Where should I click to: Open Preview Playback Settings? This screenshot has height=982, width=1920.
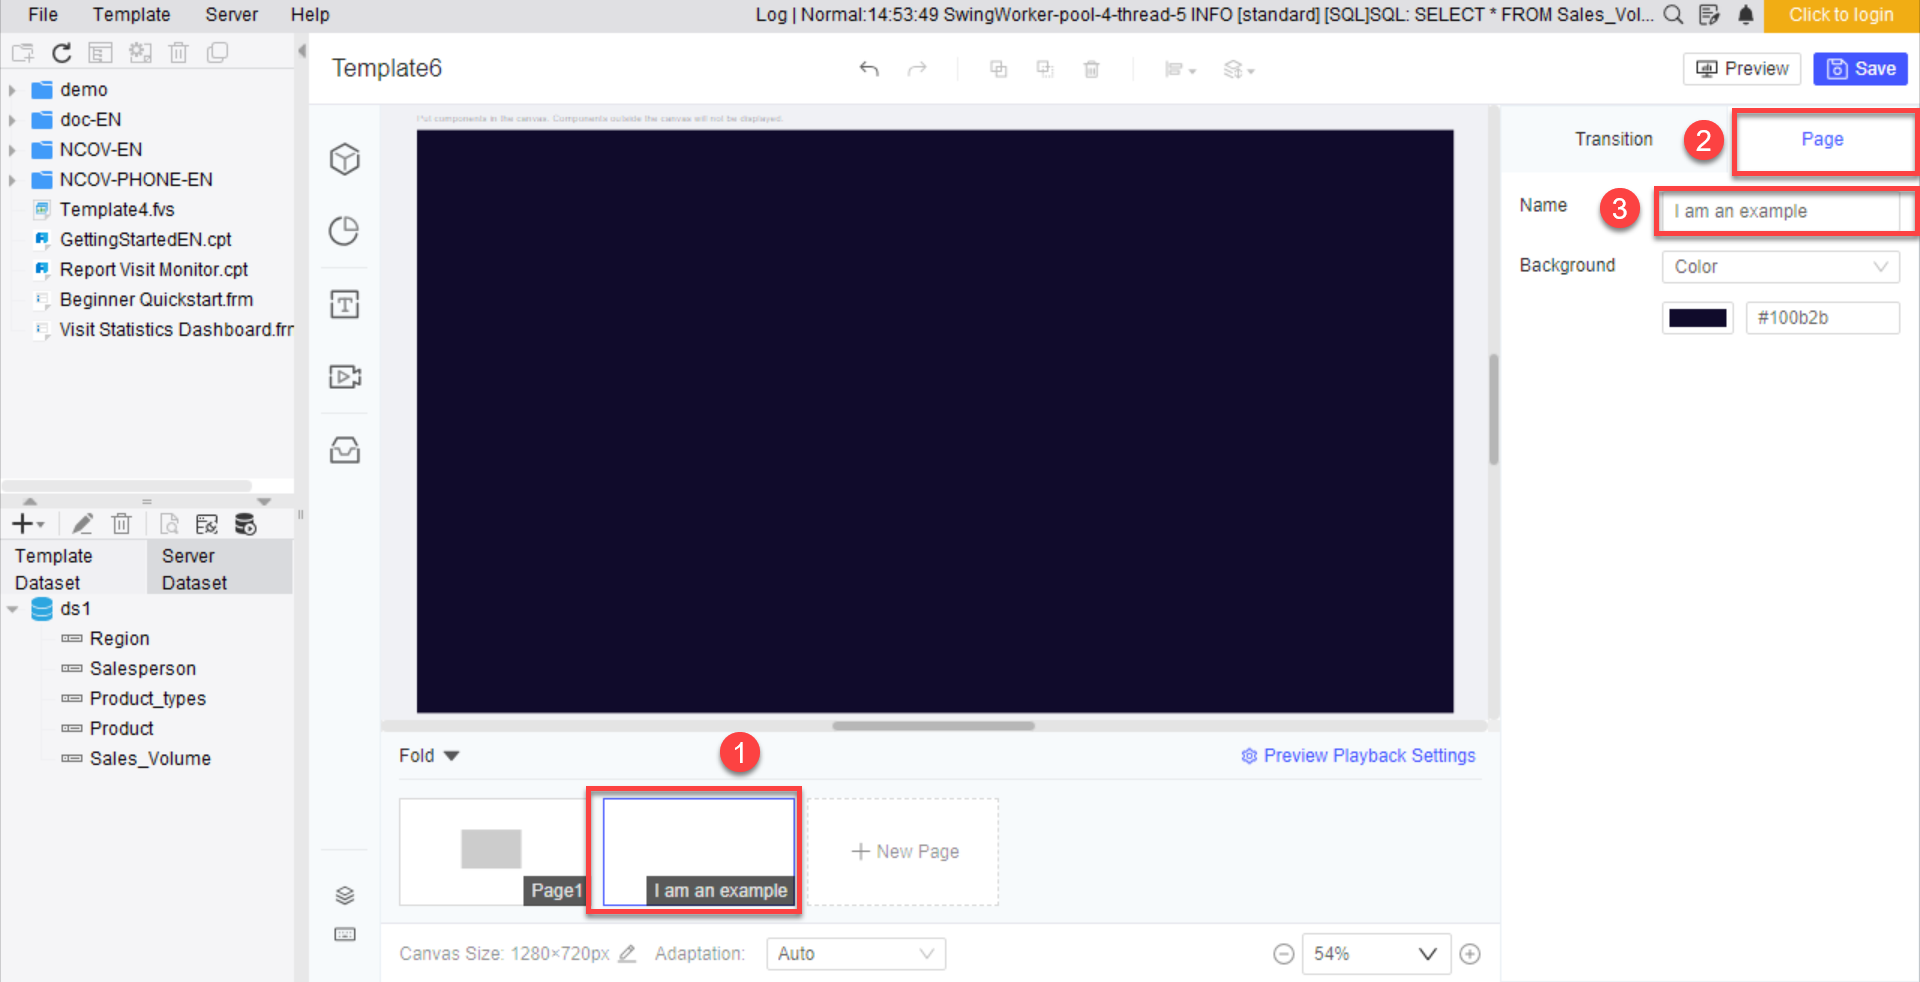[1357, 755]
